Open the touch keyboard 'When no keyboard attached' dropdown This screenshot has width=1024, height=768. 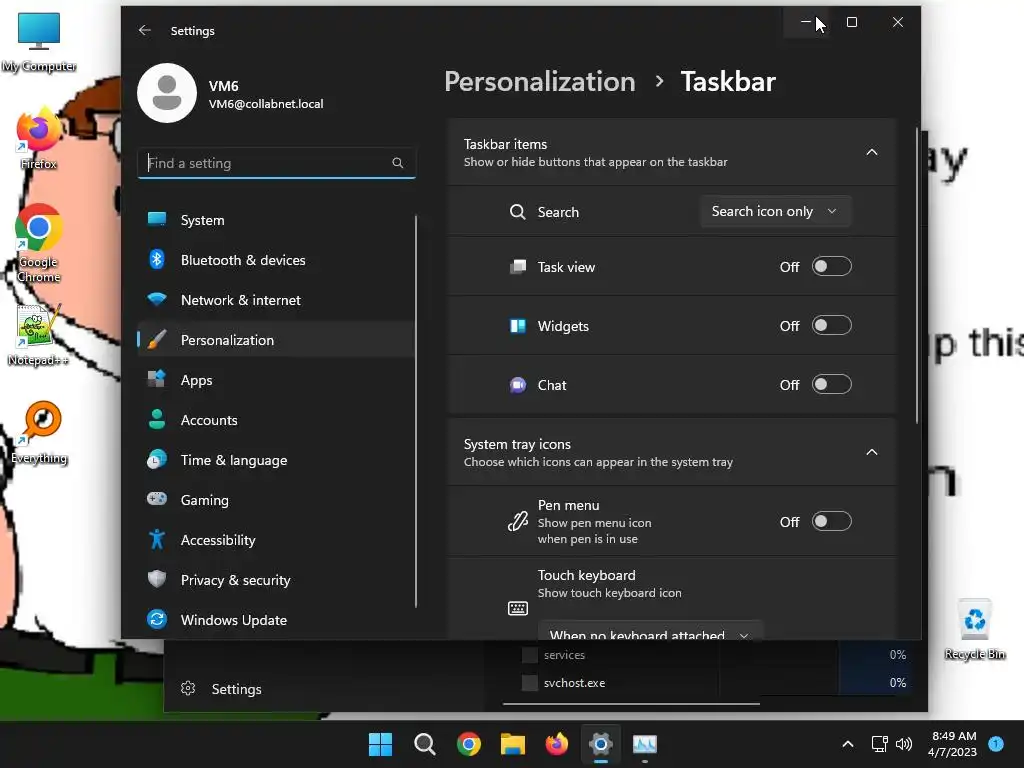[x=650, y=632]
